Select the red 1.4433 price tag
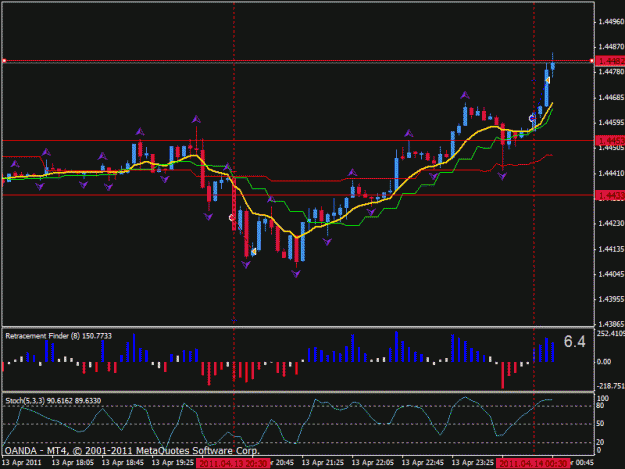The width and height of the screenshot is (625, 469). (610, 195)
